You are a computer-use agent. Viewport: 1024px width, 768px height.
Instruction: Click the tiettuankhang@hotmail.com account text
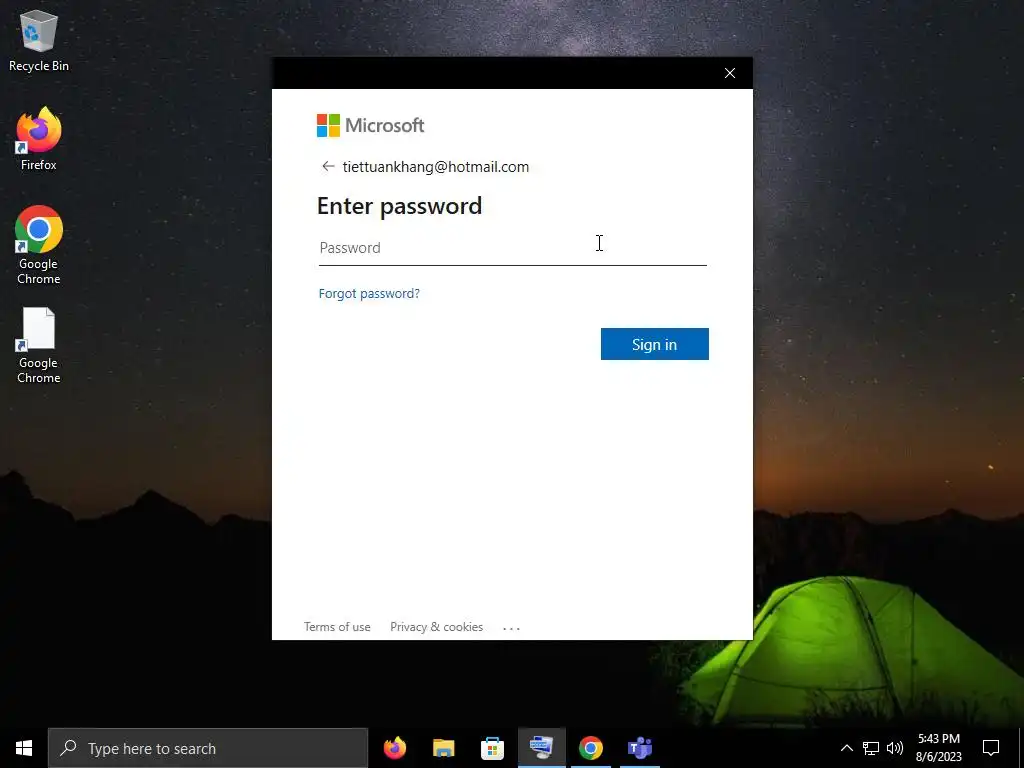pos(436,167)
